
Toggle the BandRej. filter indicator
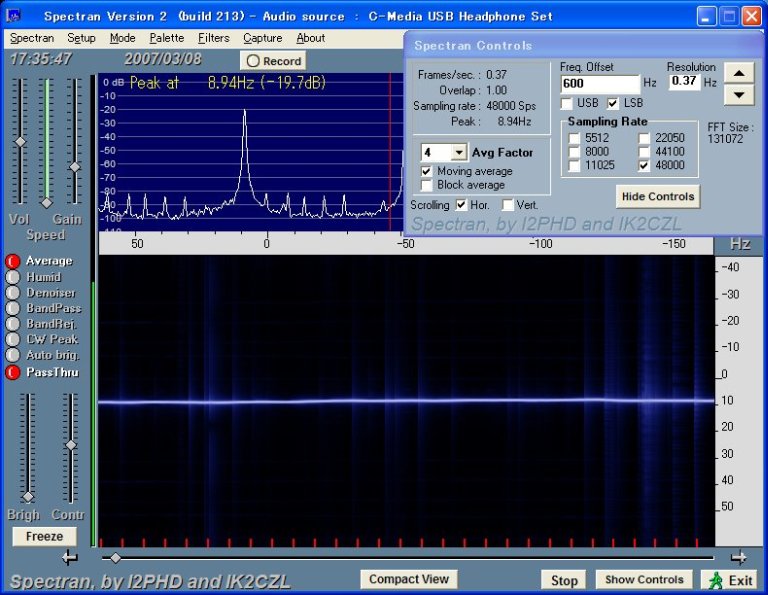click(13, 324)
